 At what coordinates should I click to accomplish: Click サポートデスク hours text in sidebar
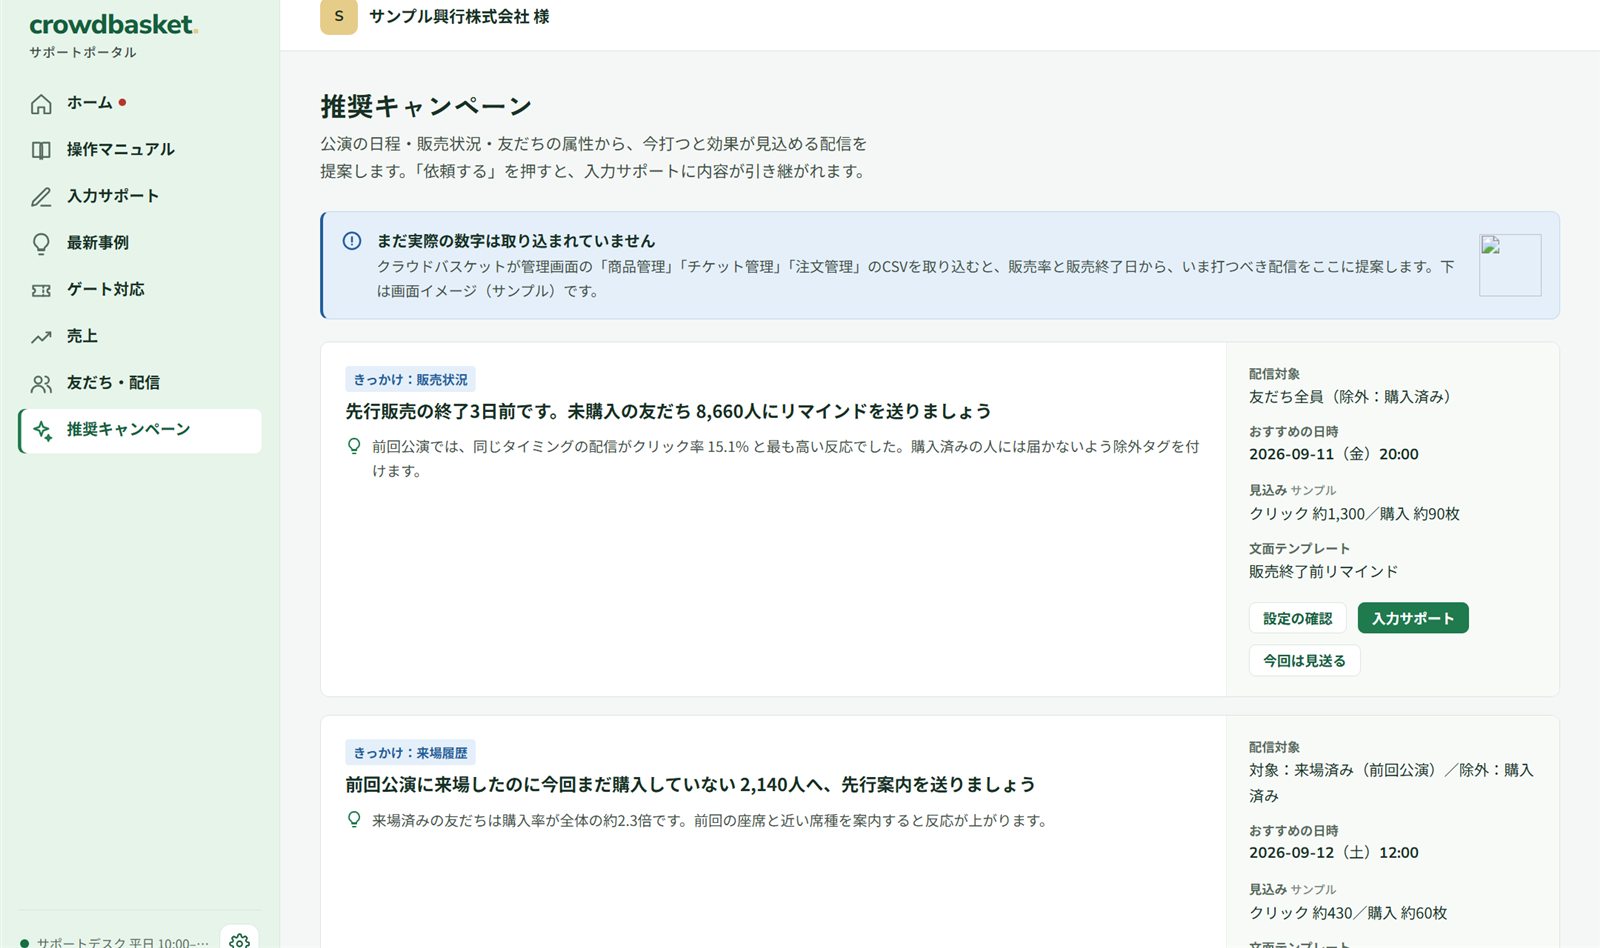tap(122, 942)
